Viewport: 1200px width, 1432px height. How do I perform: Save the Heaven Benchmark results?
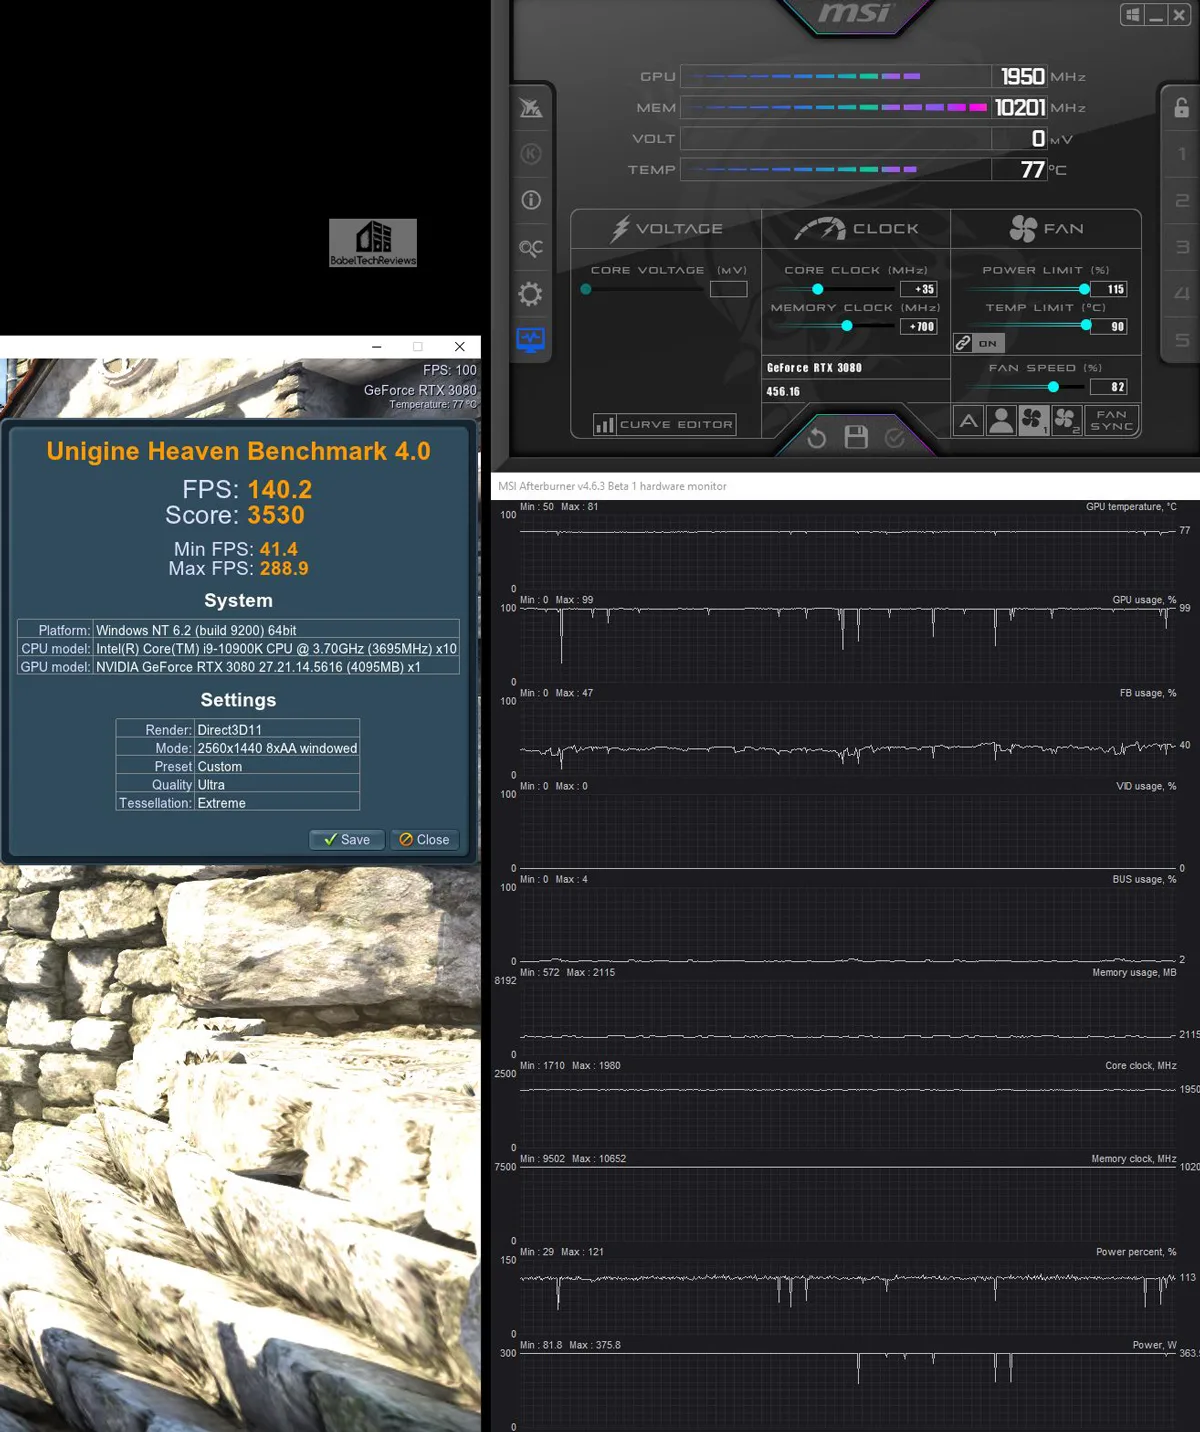click(346, 840)
